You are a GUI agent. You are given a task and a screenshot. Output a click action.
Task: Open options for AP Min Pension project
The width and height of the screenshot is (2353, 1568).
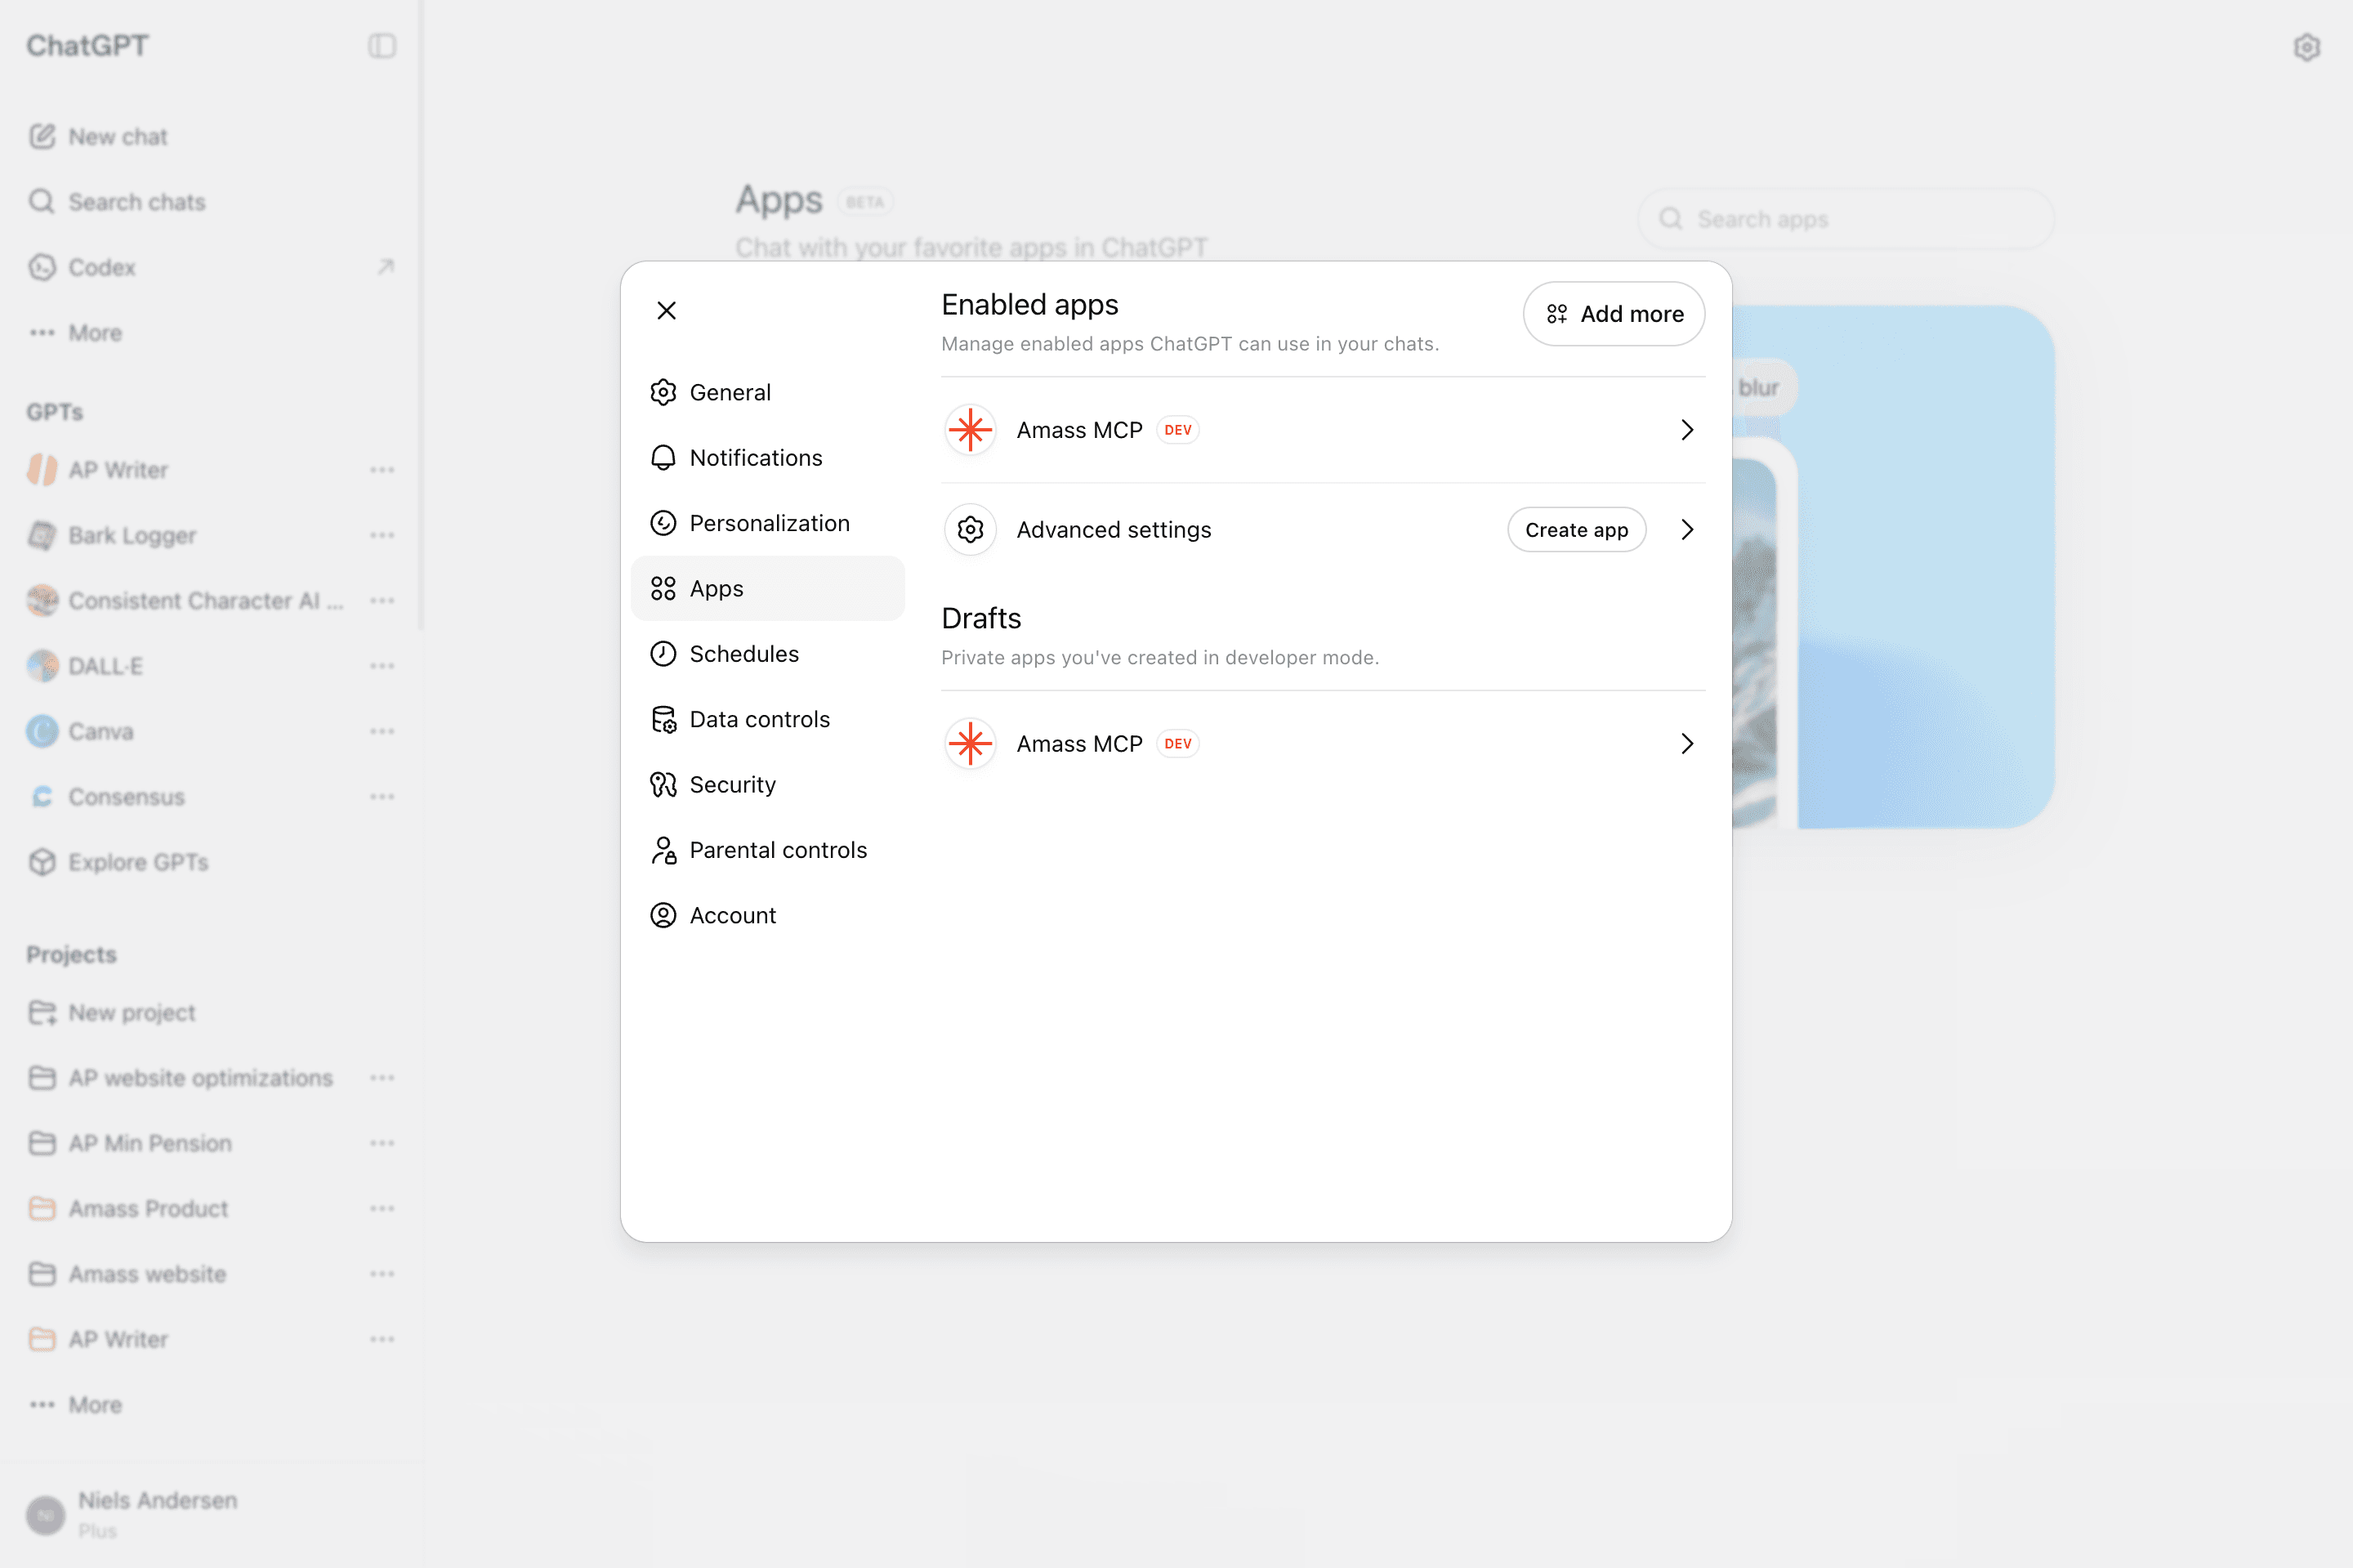382,1143
